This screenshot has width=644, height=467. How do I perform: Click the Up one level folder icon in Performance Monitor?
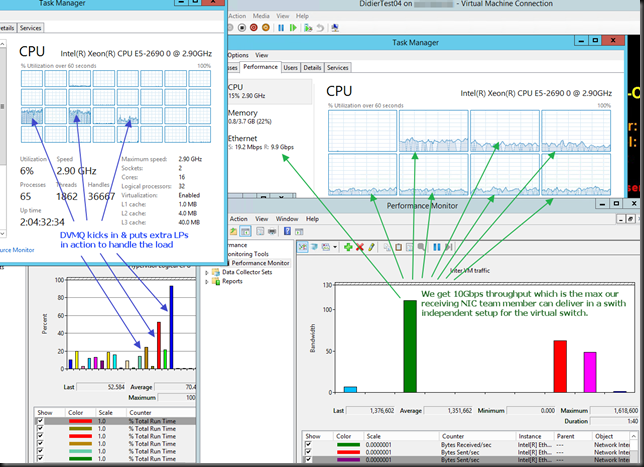(233, 231)
